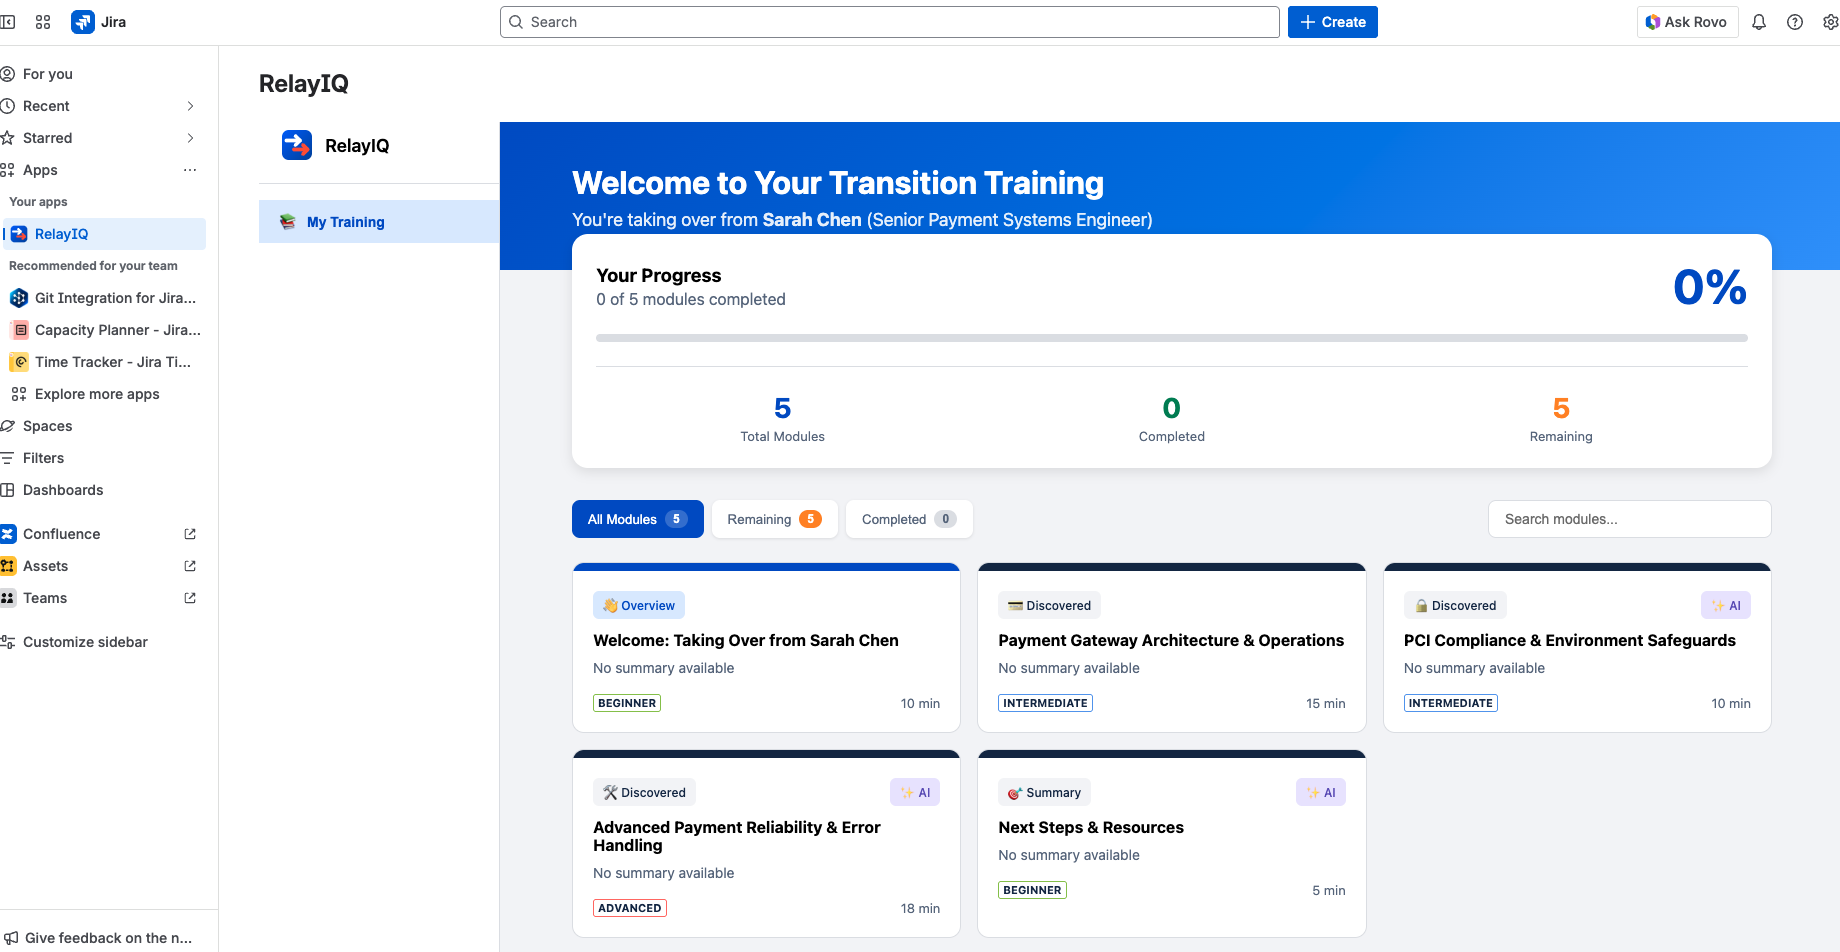The height and width of the screenshot is (952, 1840).
Task: Expand the Recent chevron
Action: 190,106
